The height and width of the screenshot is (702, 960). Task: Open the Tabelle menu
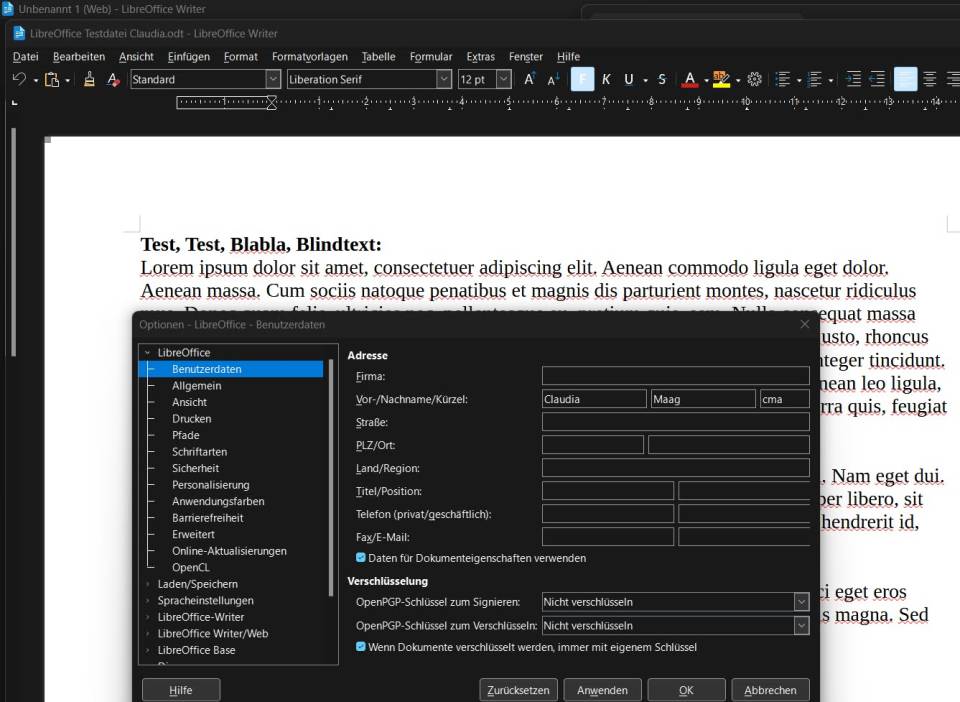coord(378,56)
